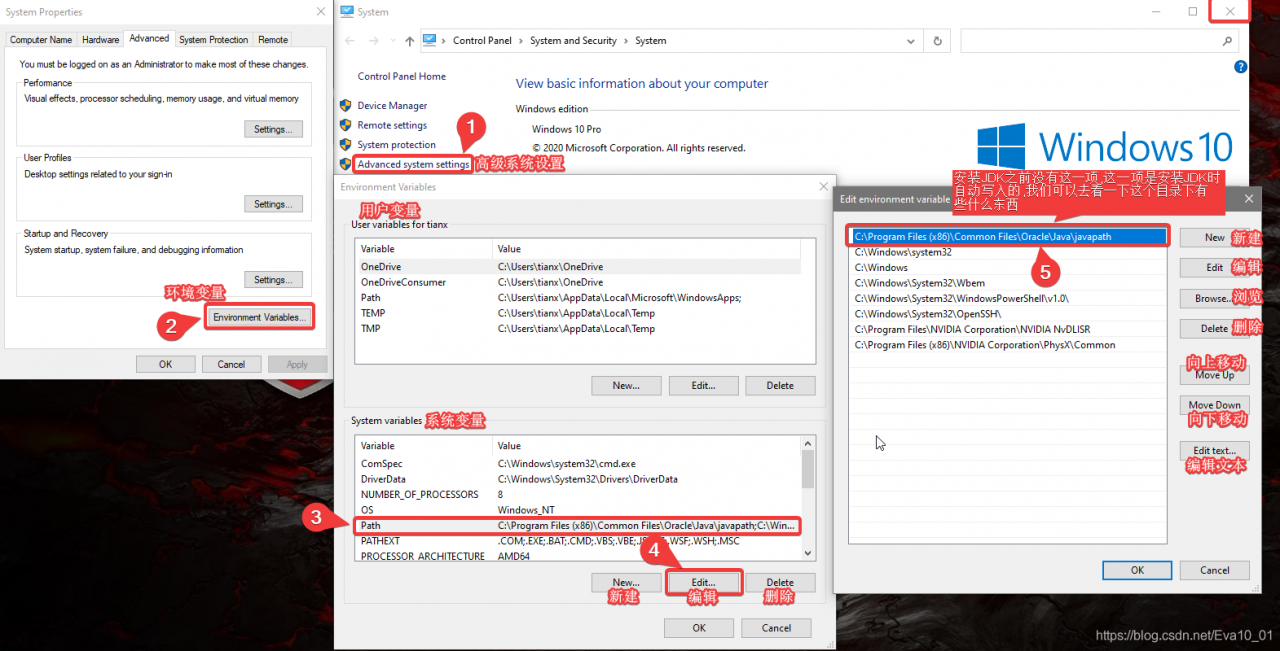Click the Forward arrow in System window
Screen dimensions: 1280x651
375,41
